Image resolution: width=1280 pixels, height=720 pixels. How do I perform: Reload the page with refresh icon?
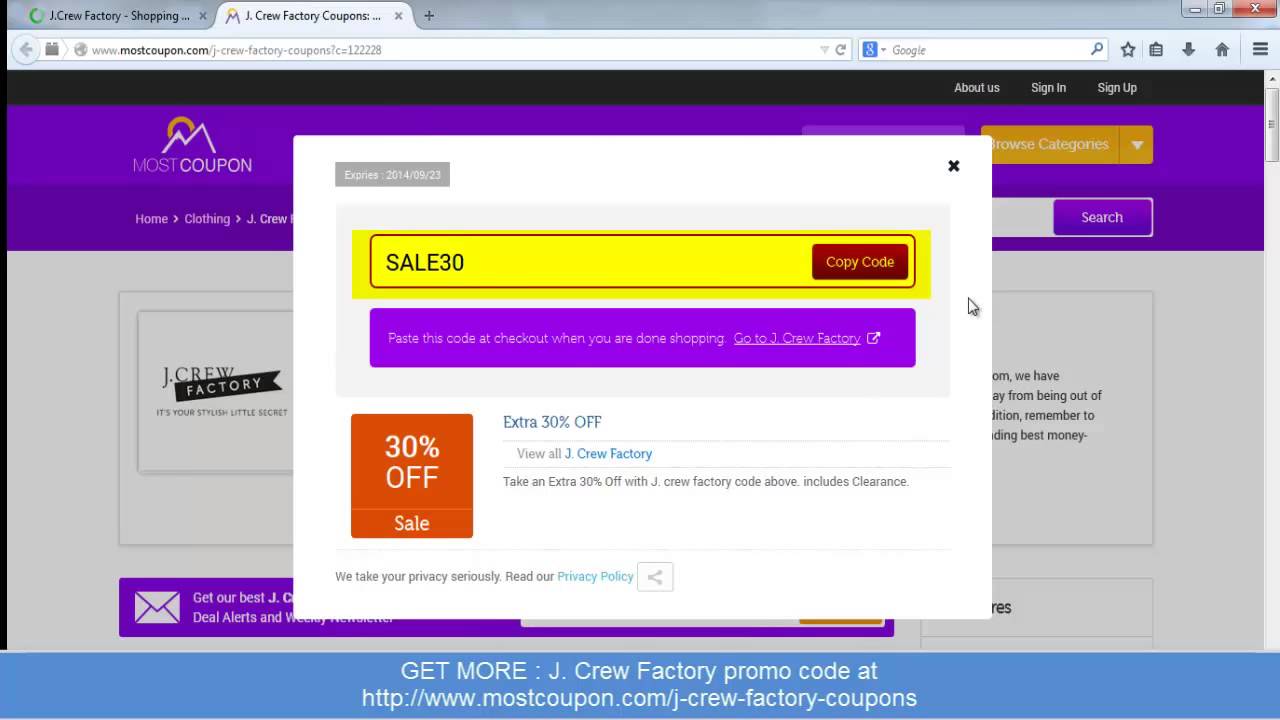tap(841, 49)
